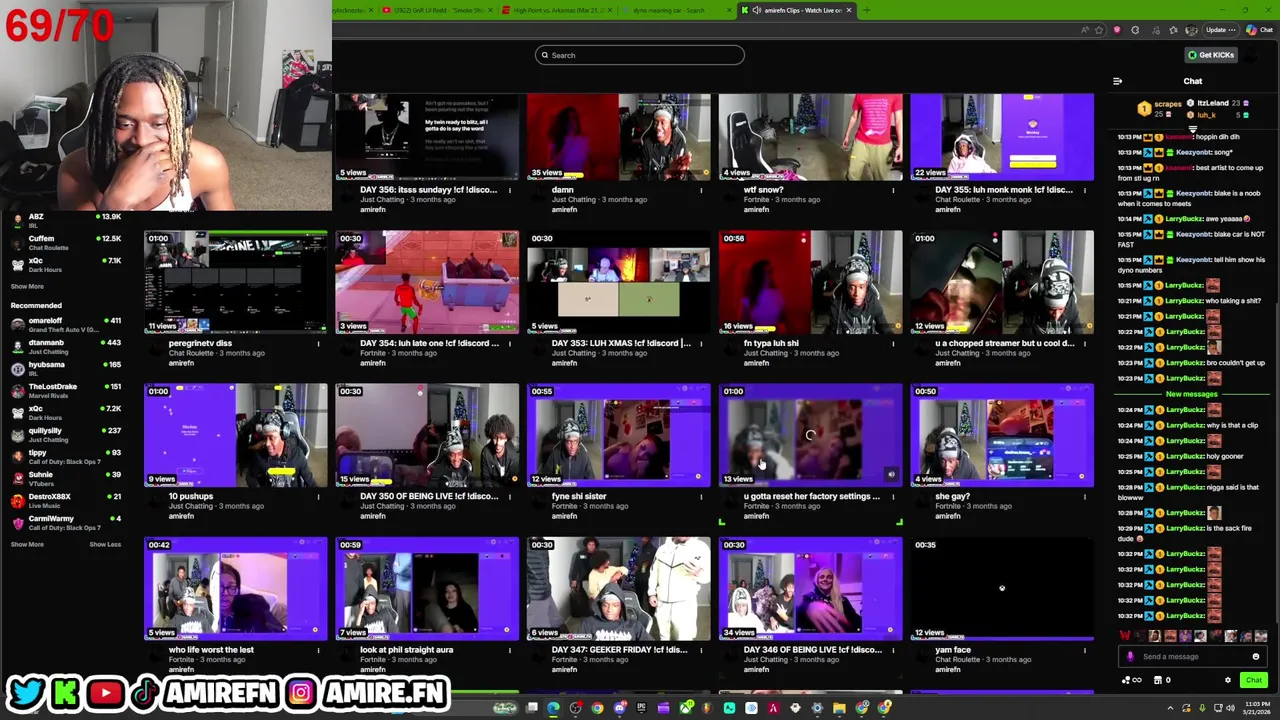Open the Recommended heading in the sidebar
This screenshot has height=720, width=1280.
pyautogui.click(x=35, y=305)
